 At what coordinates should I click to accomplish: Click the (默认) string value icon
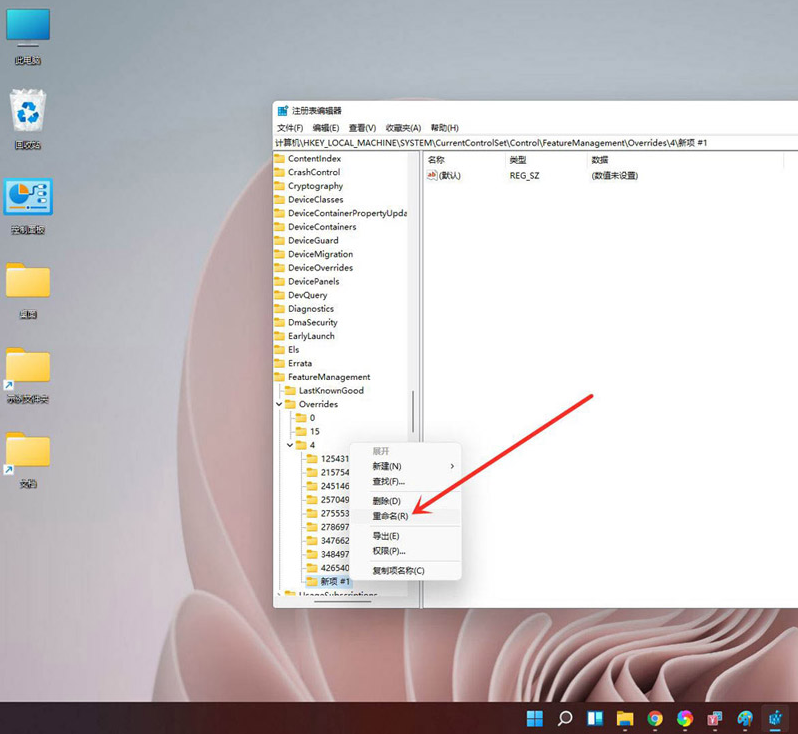point(432,175)
